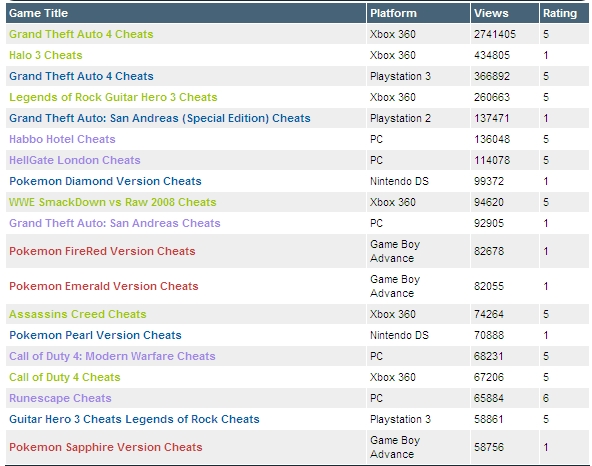Open Pokemon Diamond Version Cheats link

point(105,181)
